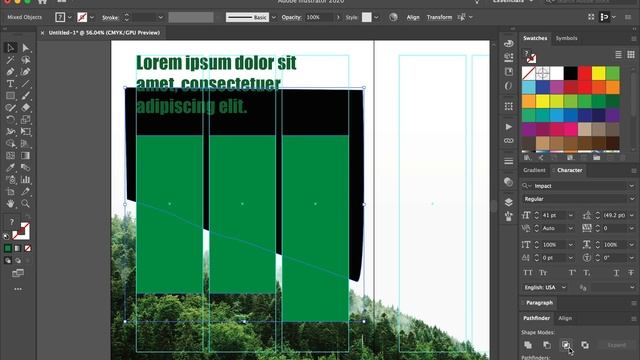Click the Opacity 100% value field

coord(319,17)
